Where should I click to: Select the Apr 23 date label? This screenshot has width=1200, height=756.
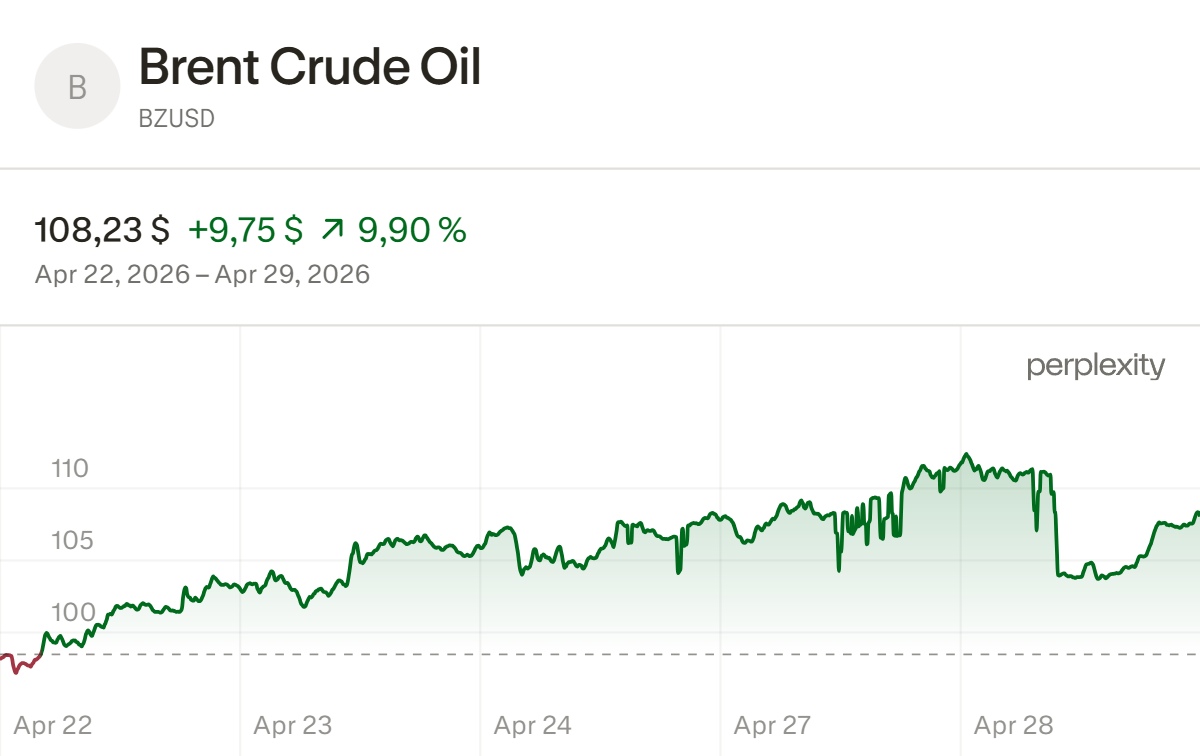[x=292, y=725]
